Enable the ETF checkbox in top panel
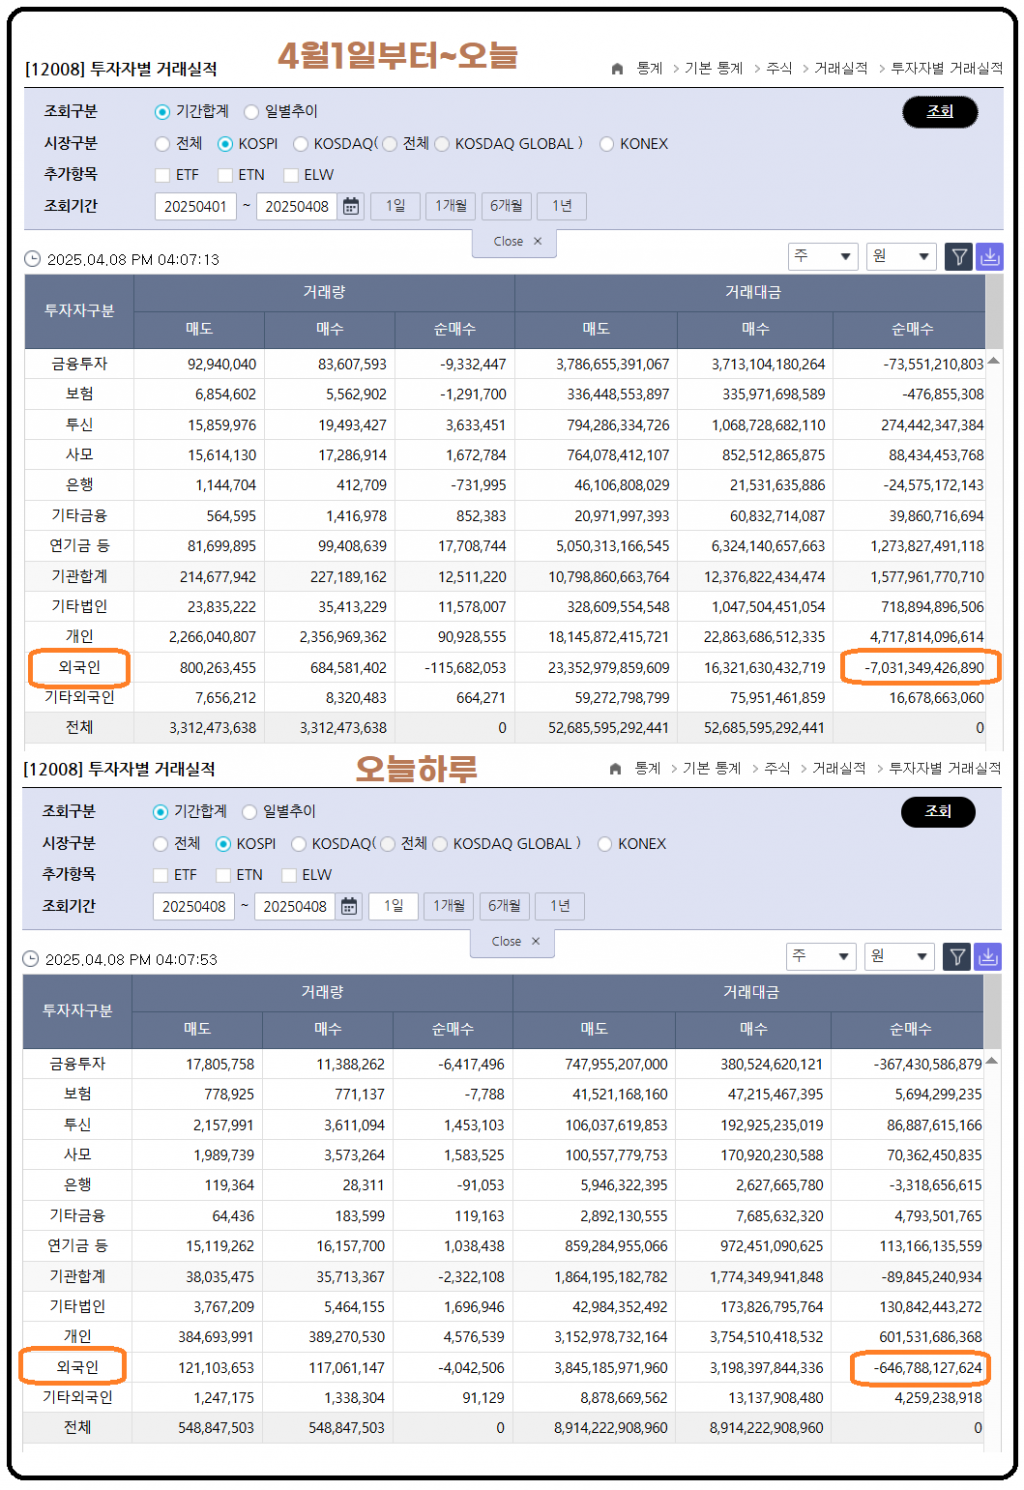1024x1490 pixels. coord(162,175)
